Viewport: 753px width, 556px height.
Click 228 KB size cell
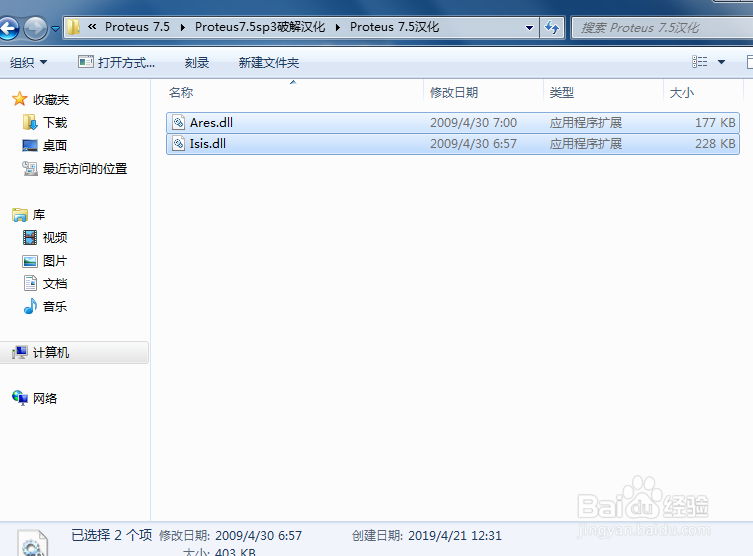(x=715, y=144)
